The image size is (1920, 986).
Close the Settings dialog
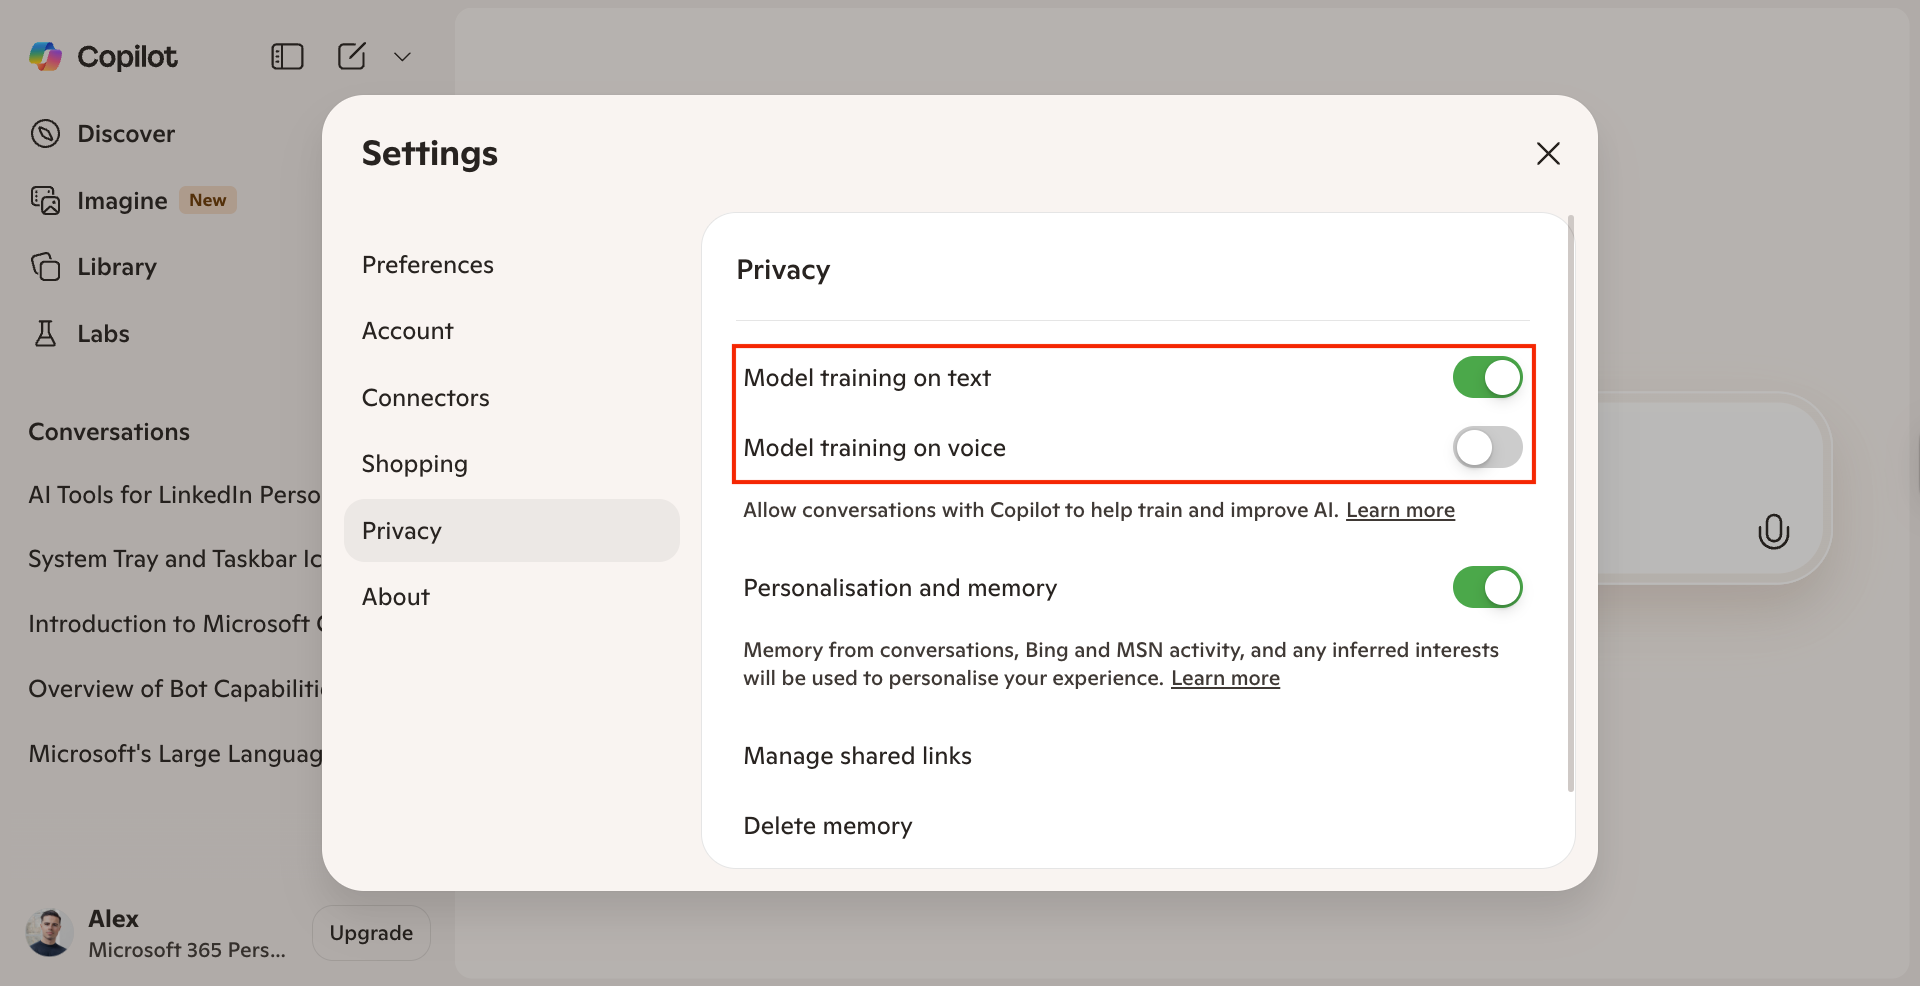coord(1548,153)
